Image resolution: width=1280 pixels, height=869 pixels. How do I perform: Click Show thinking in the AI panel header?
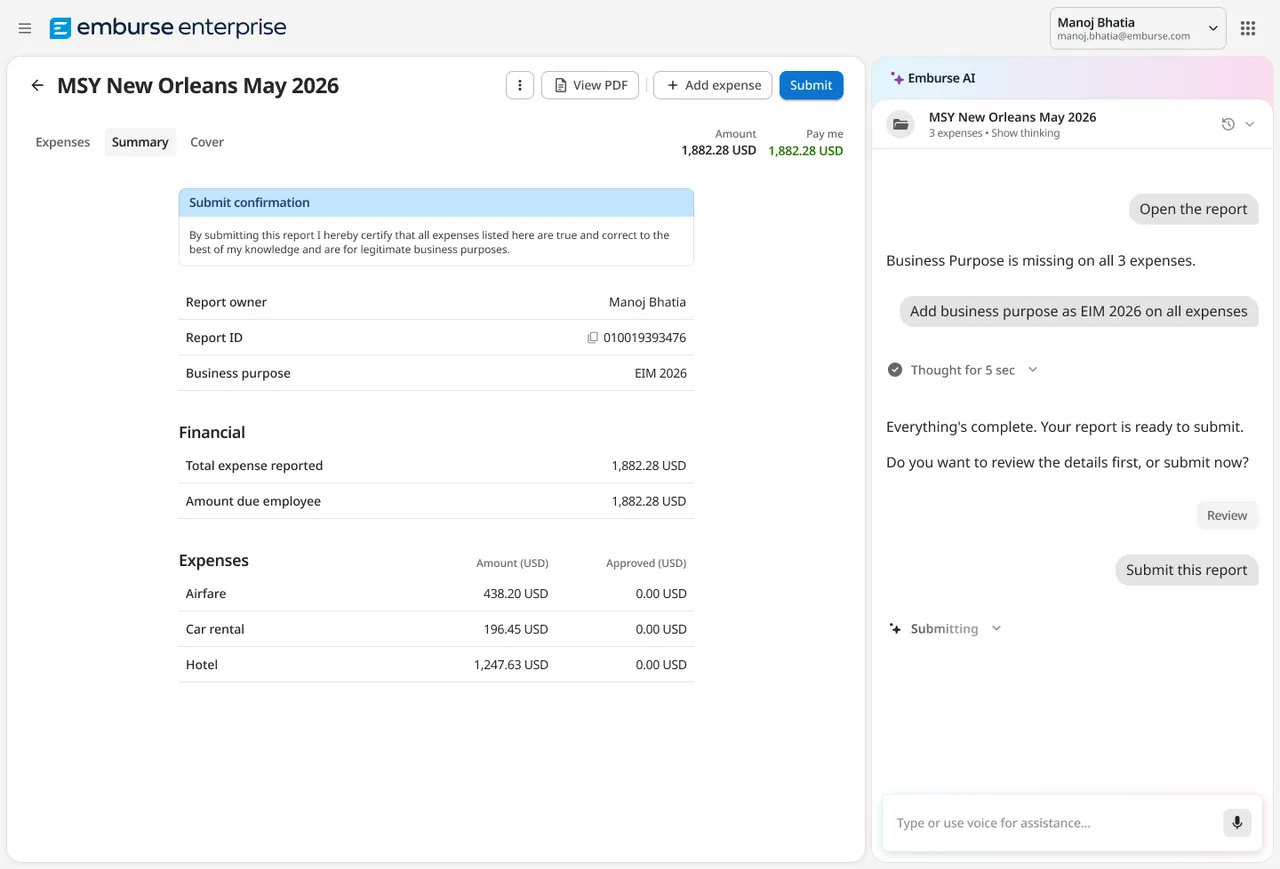(x=1025, y=133)
